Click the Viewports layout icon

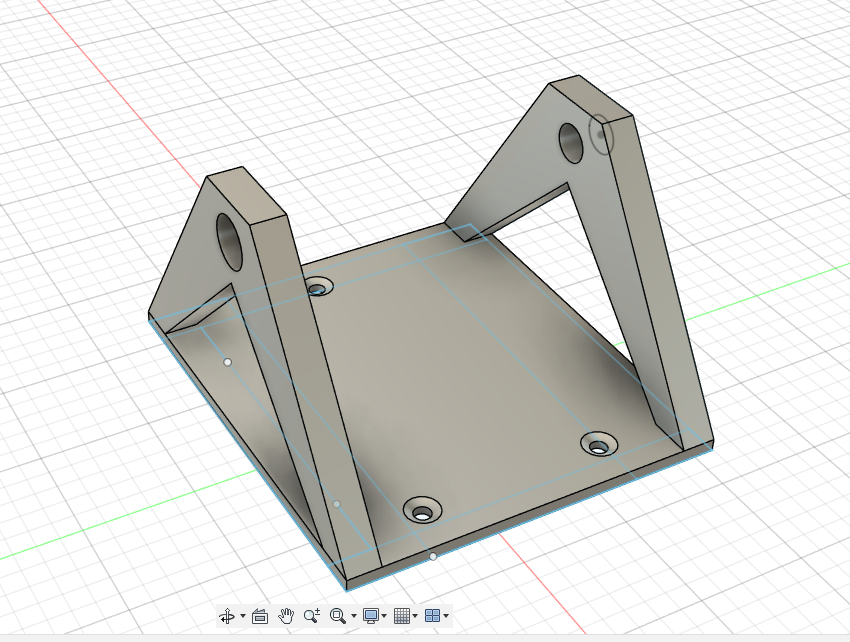click(432, 616)
